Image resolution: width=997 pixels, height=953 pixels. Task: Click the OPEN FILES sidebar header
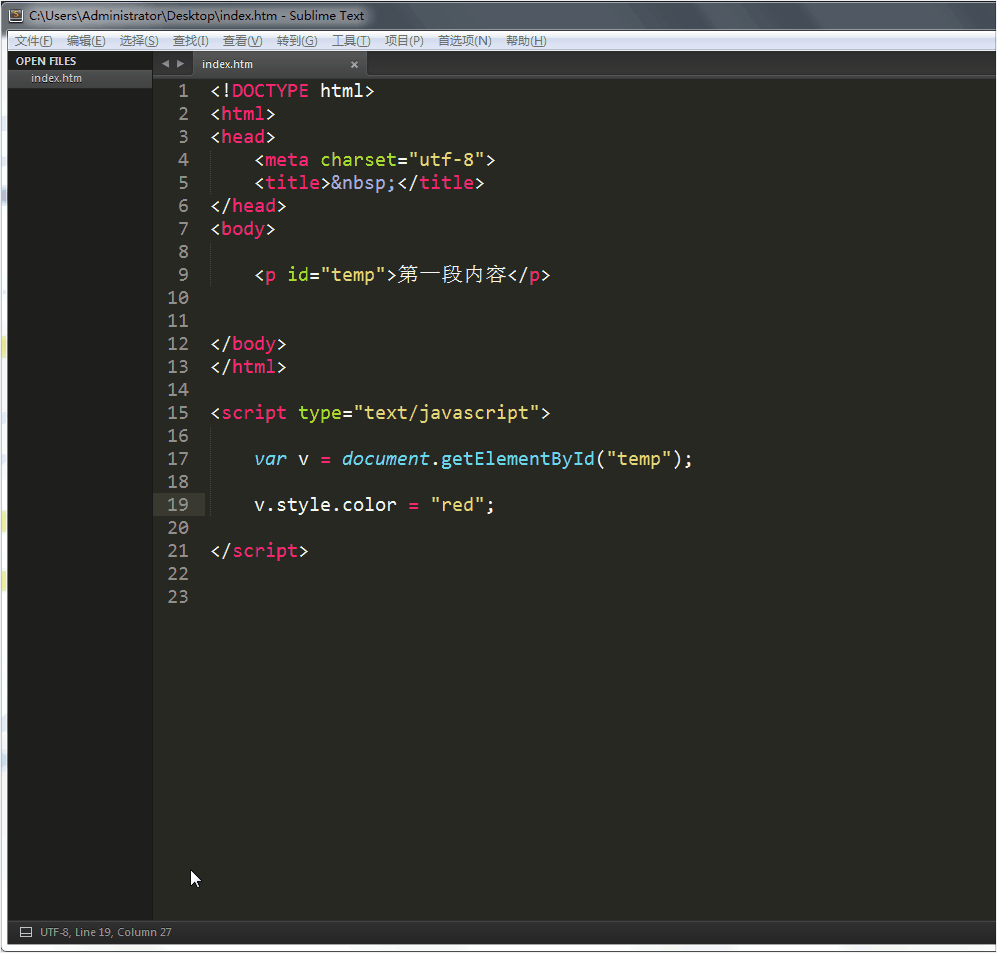[46, 61]
